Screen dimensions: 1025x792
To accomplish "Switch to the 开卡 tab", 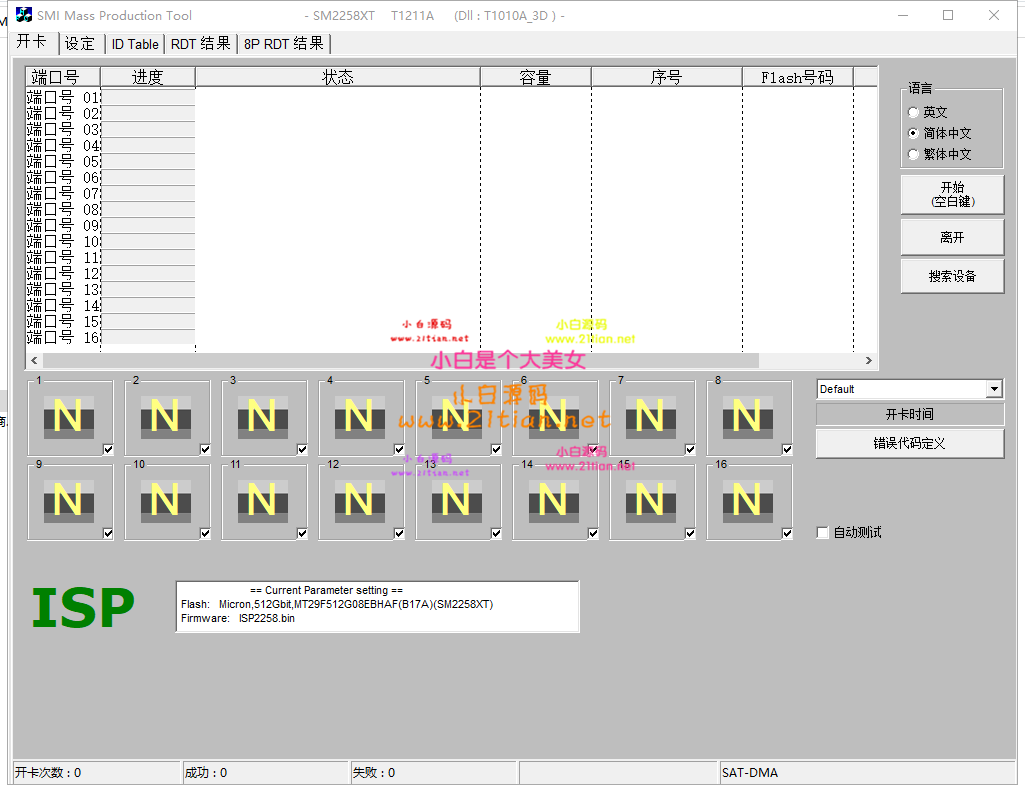I will 31,42.
